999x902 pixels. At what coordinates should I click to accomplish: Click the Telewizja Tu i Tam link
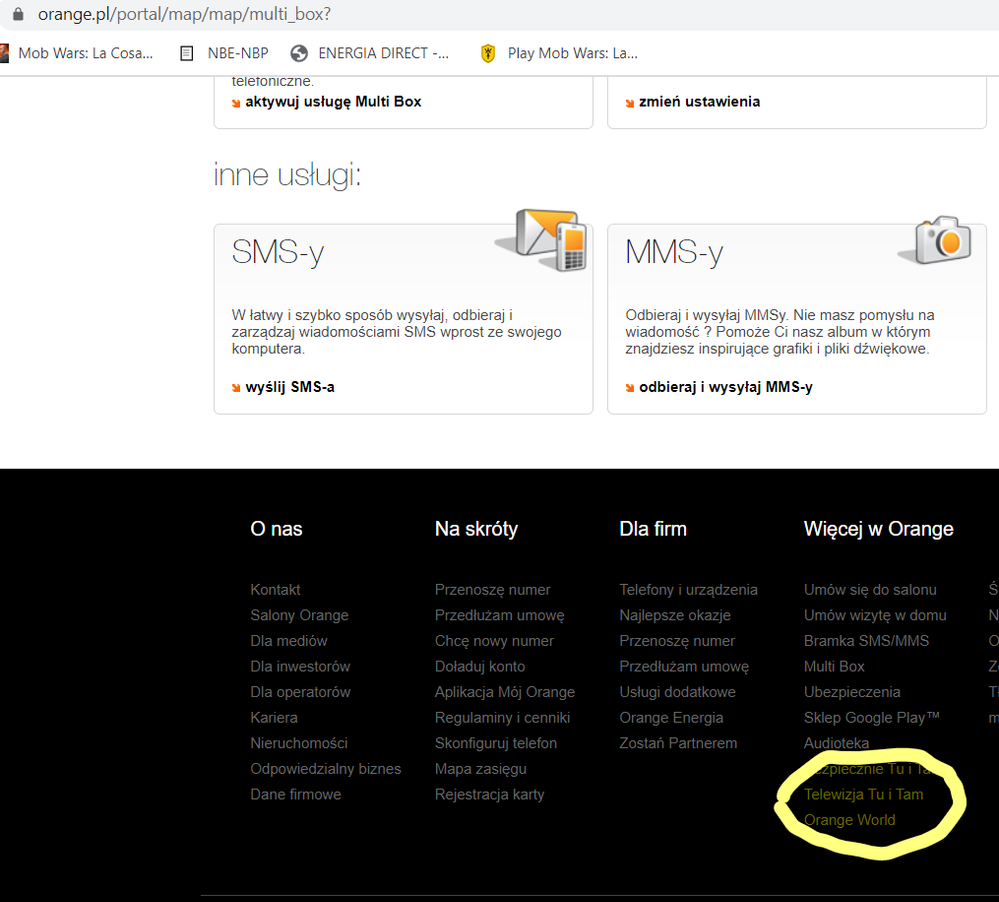tap(863, 794)
